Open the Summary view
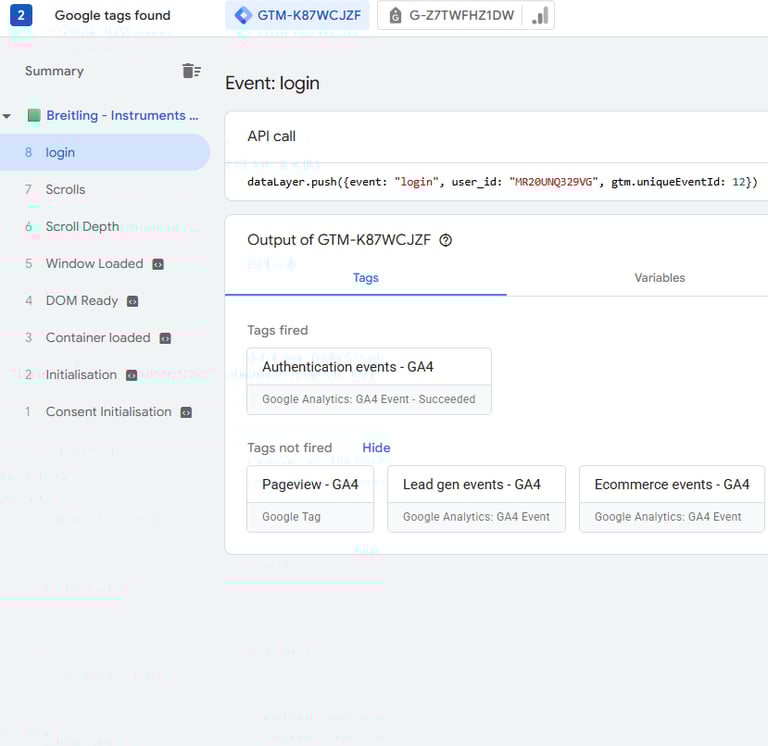Screen dimensions: 768x746 pyautogui.click(x=54, y=71)
